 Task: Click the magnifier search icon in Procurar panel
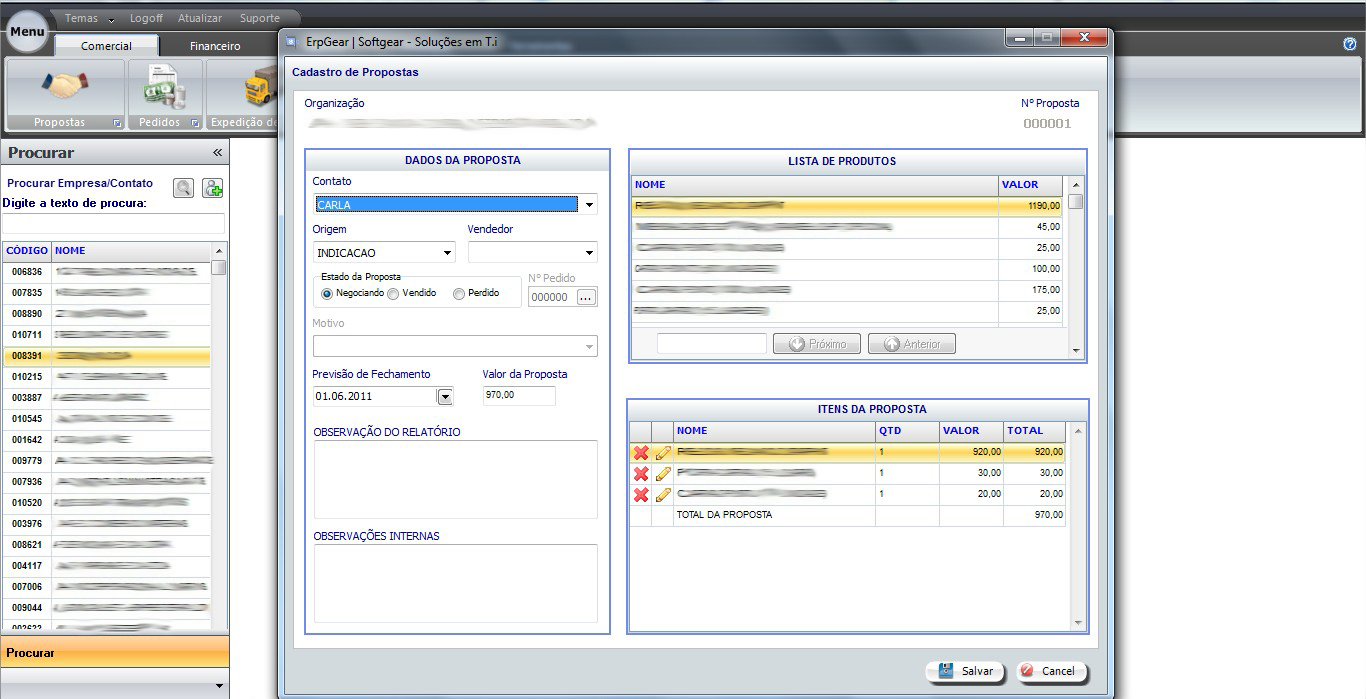pos(183,188)
